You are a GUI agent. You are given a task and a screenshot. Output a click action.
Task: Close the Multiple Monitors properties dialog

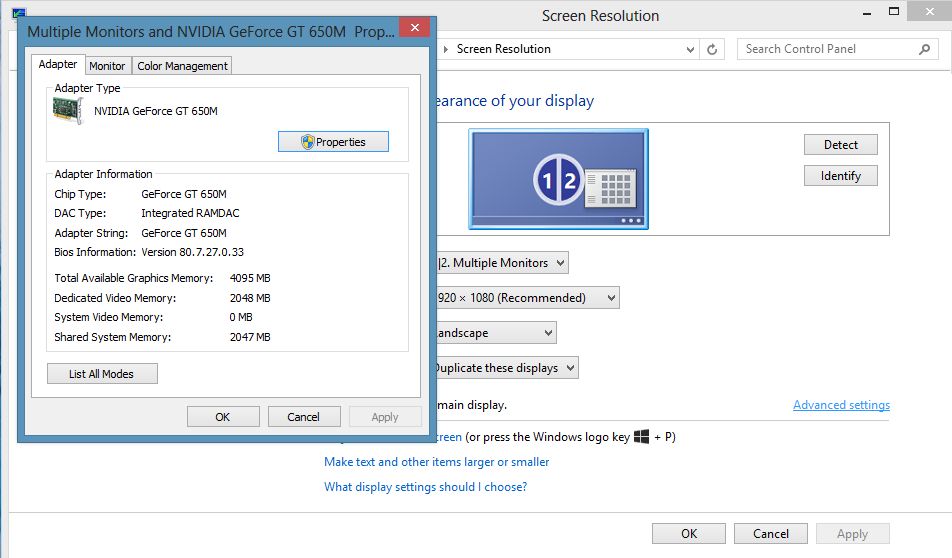click(x=415, y=27)
